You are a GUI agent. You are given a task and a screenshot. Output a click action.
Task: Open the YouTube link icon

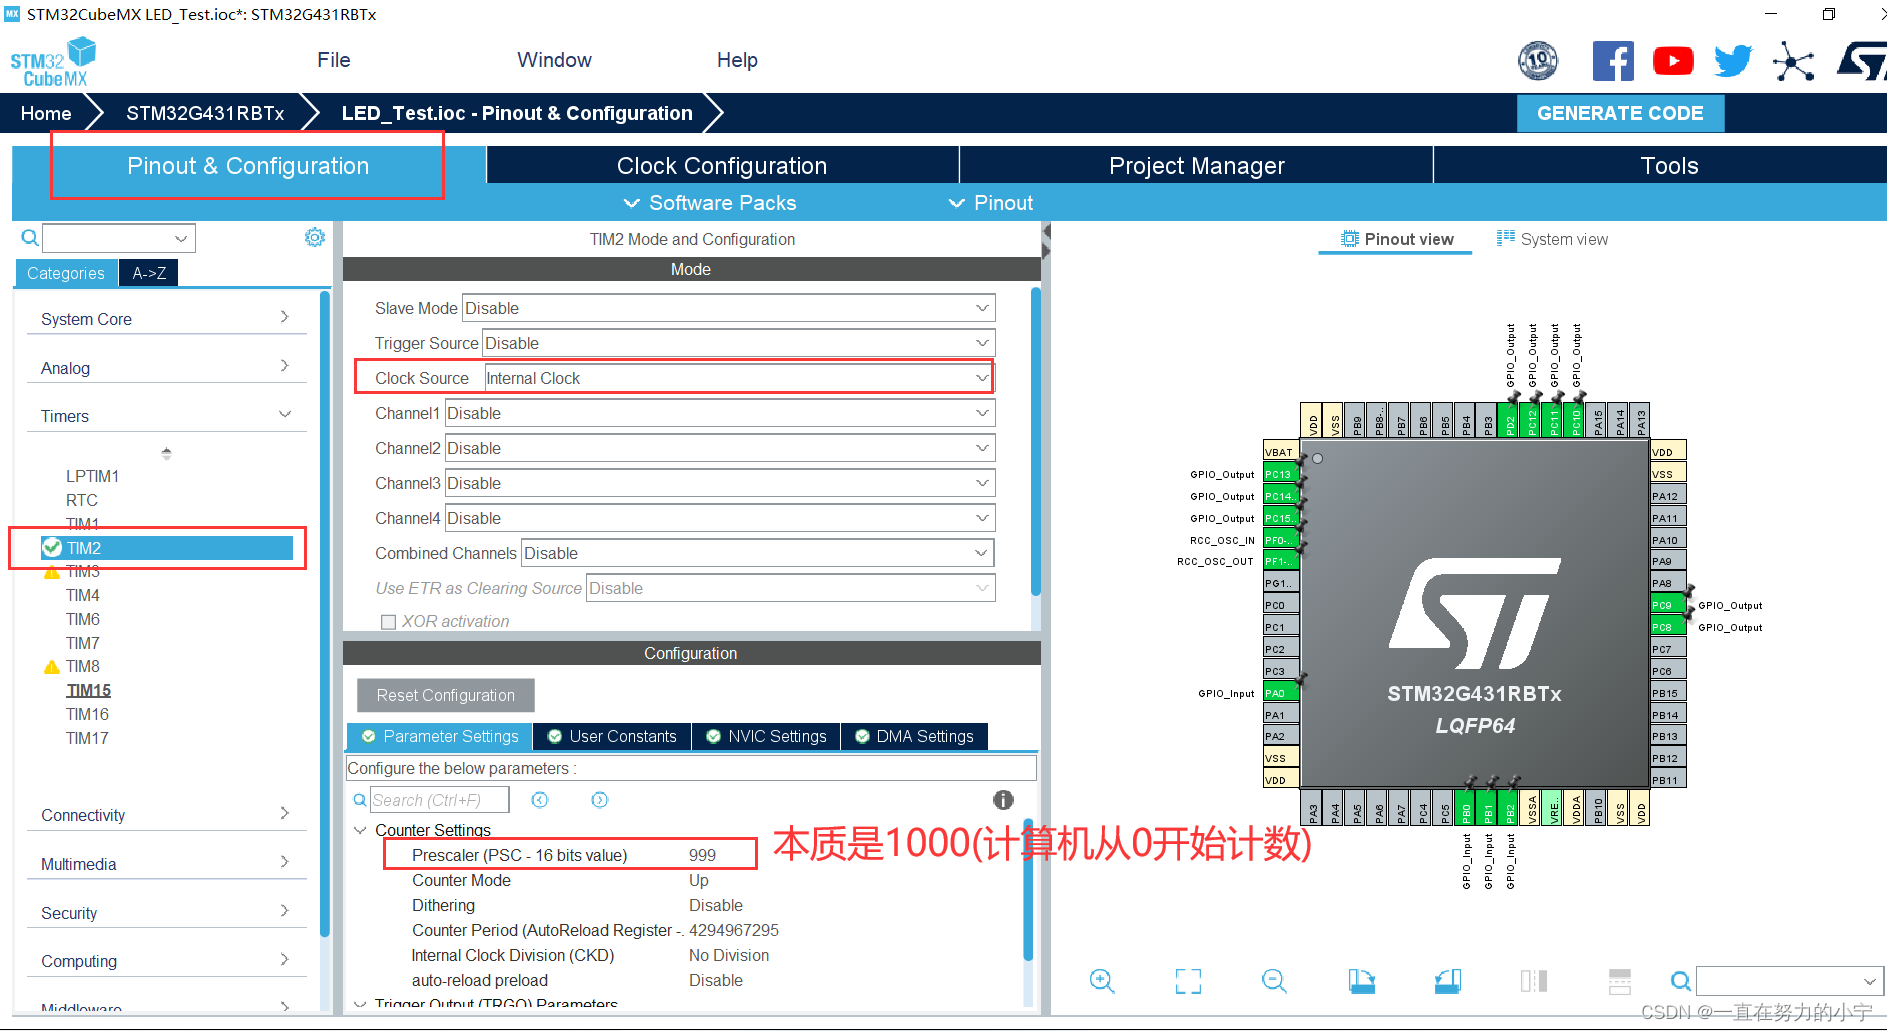1673,61
